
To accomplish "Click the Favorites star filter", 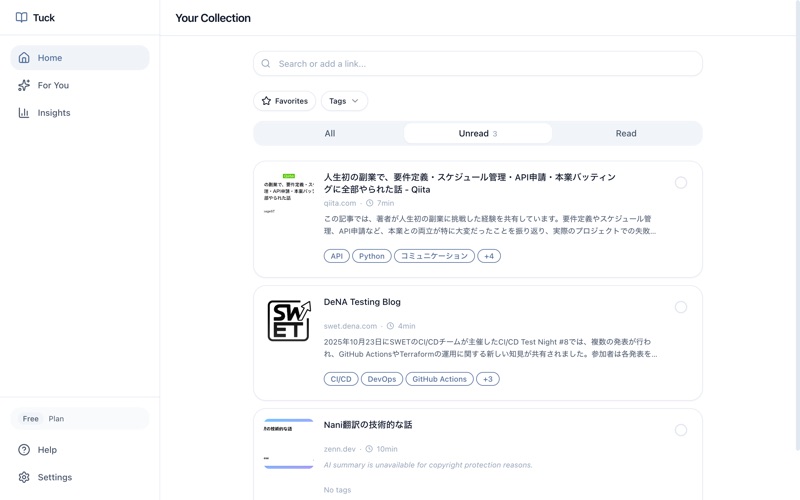I will [285, 101].
